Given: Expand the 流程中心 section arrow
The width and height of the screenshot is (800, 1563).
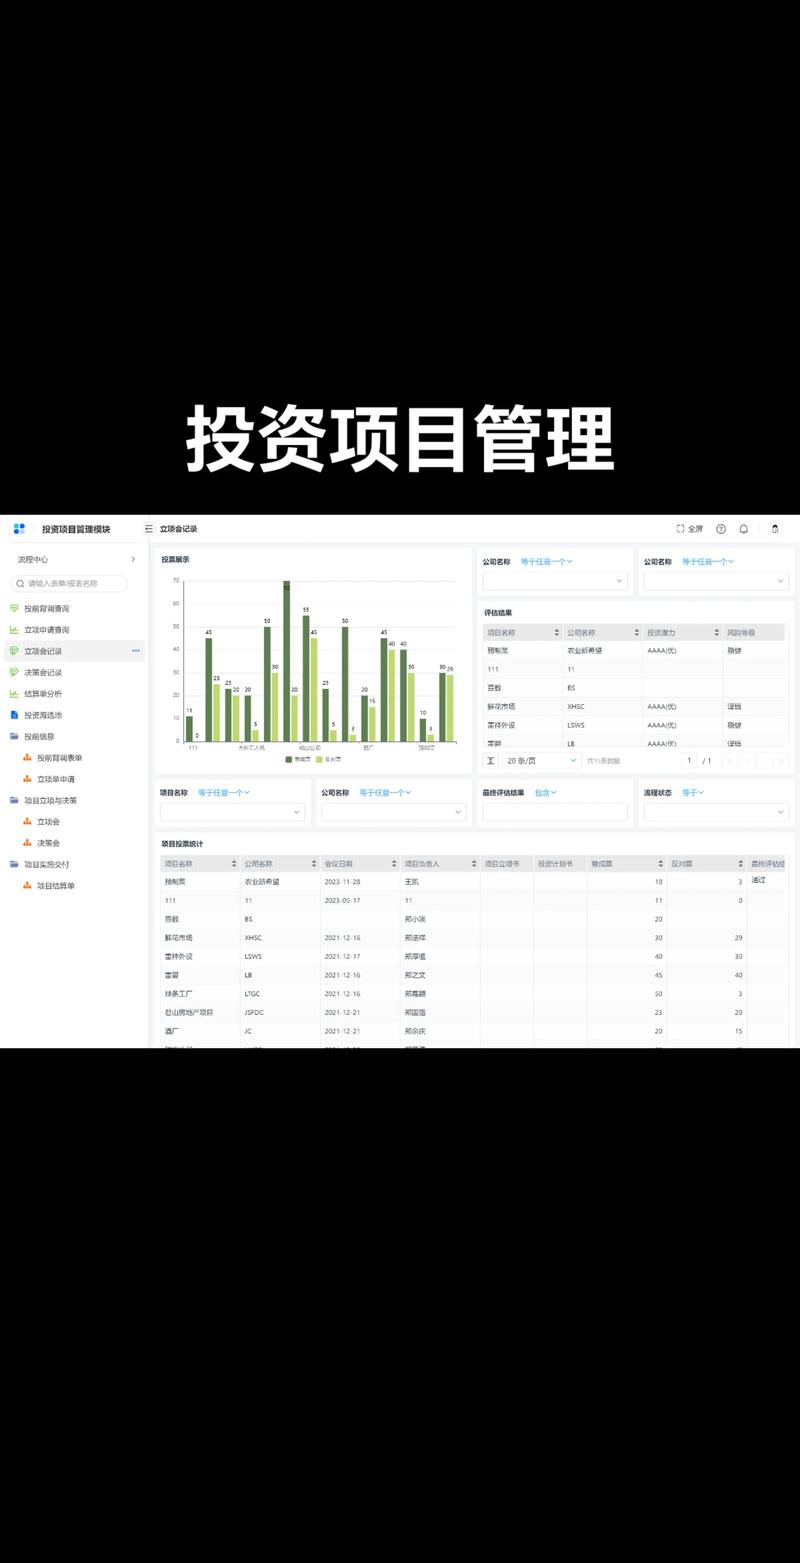Looking at the screenshot, I should (133, 558).
